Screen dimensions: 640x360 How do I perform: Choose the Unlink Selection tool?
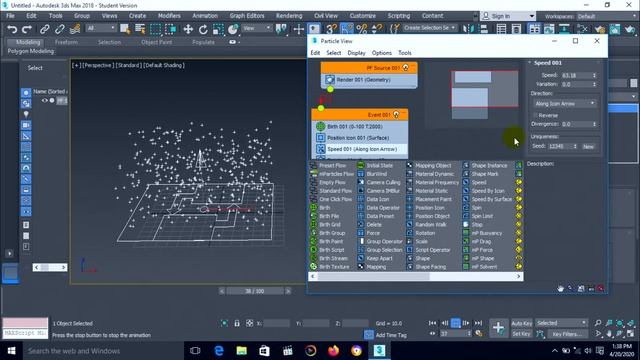click(60, 29)
